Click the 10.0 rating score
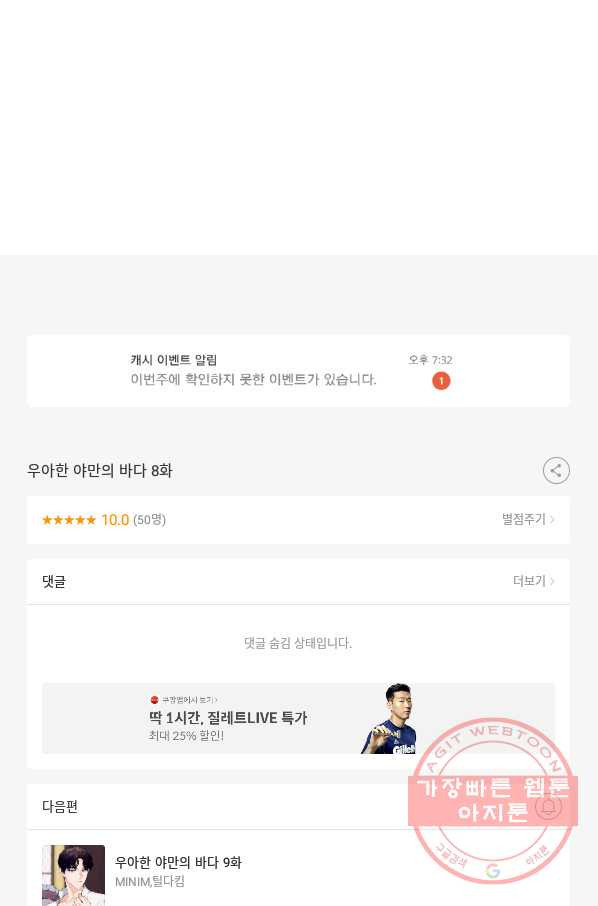Screen dimensions: 598x906 tap(115, 520)
